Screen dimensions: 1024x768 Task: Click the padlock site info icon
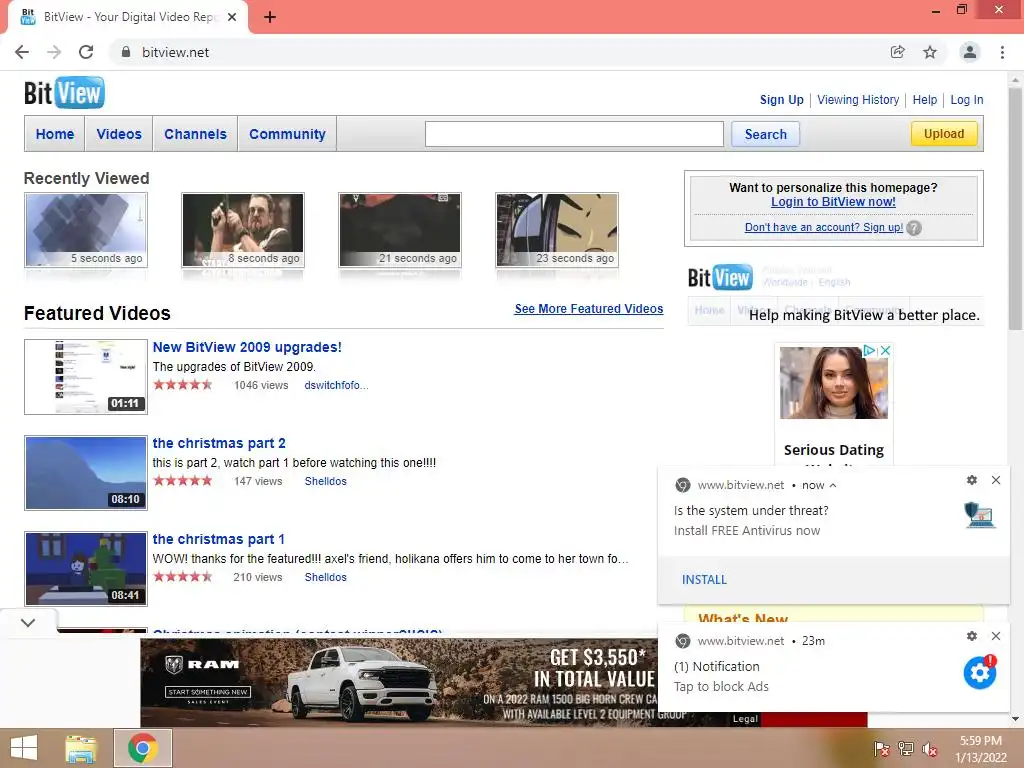pos(126,52)
